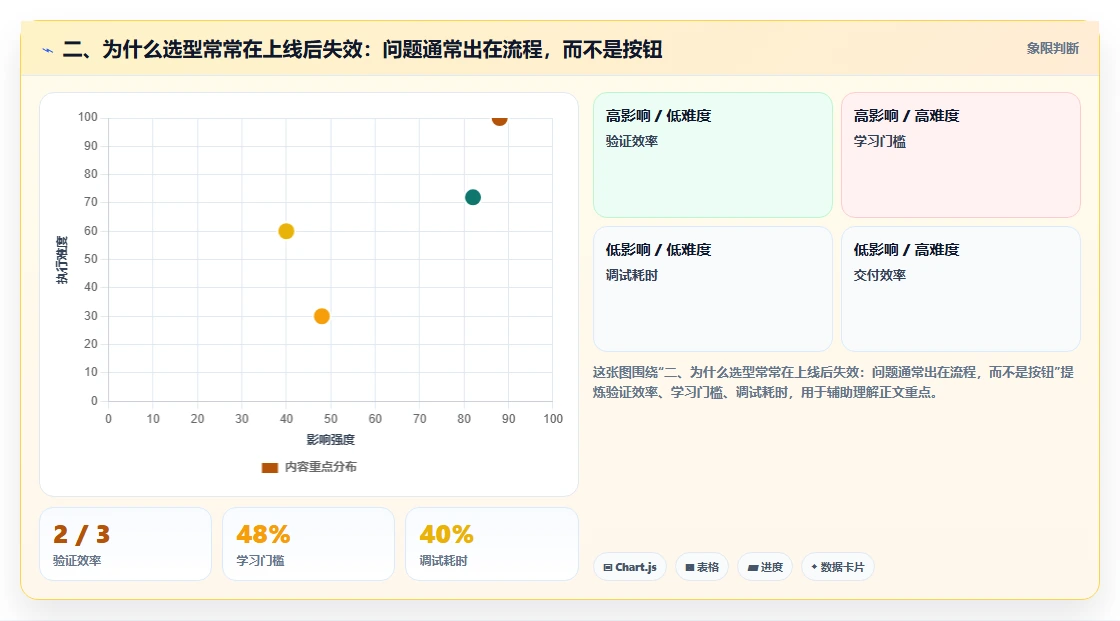The height and width of the screenshot is (621, 1120).
Task: Click the 影响强度 x-axis title
Action: (x=331, y=439)
